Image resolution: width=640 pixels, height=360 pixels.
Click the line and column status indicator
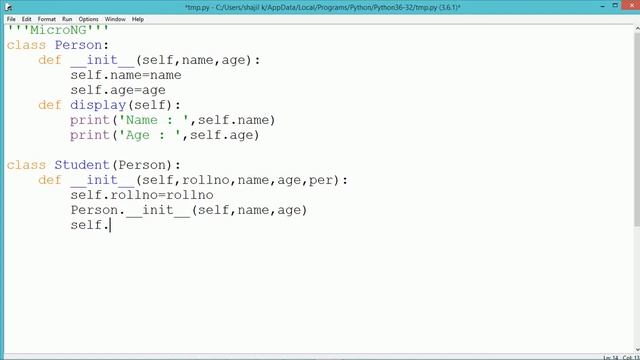(621, 358)
